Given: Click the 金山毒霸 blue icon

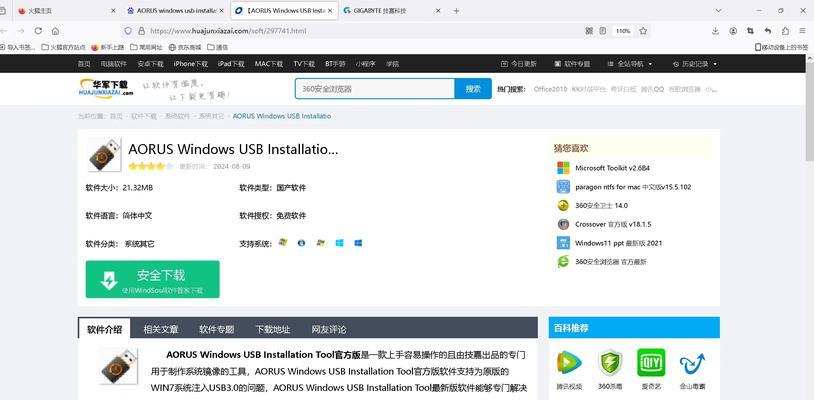Looking at the screenshot, I should [692, 364].
